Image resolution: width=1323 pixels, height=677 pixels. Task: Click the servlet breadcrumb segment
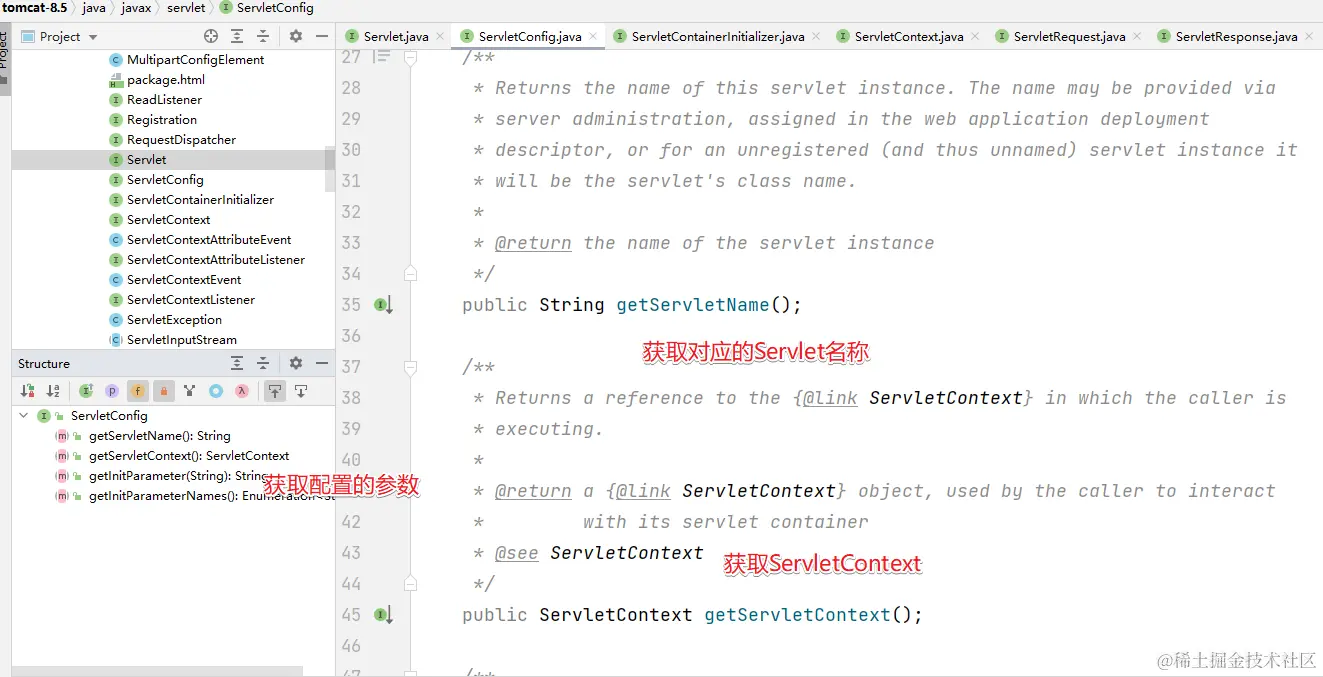click(x=186, y=8)
